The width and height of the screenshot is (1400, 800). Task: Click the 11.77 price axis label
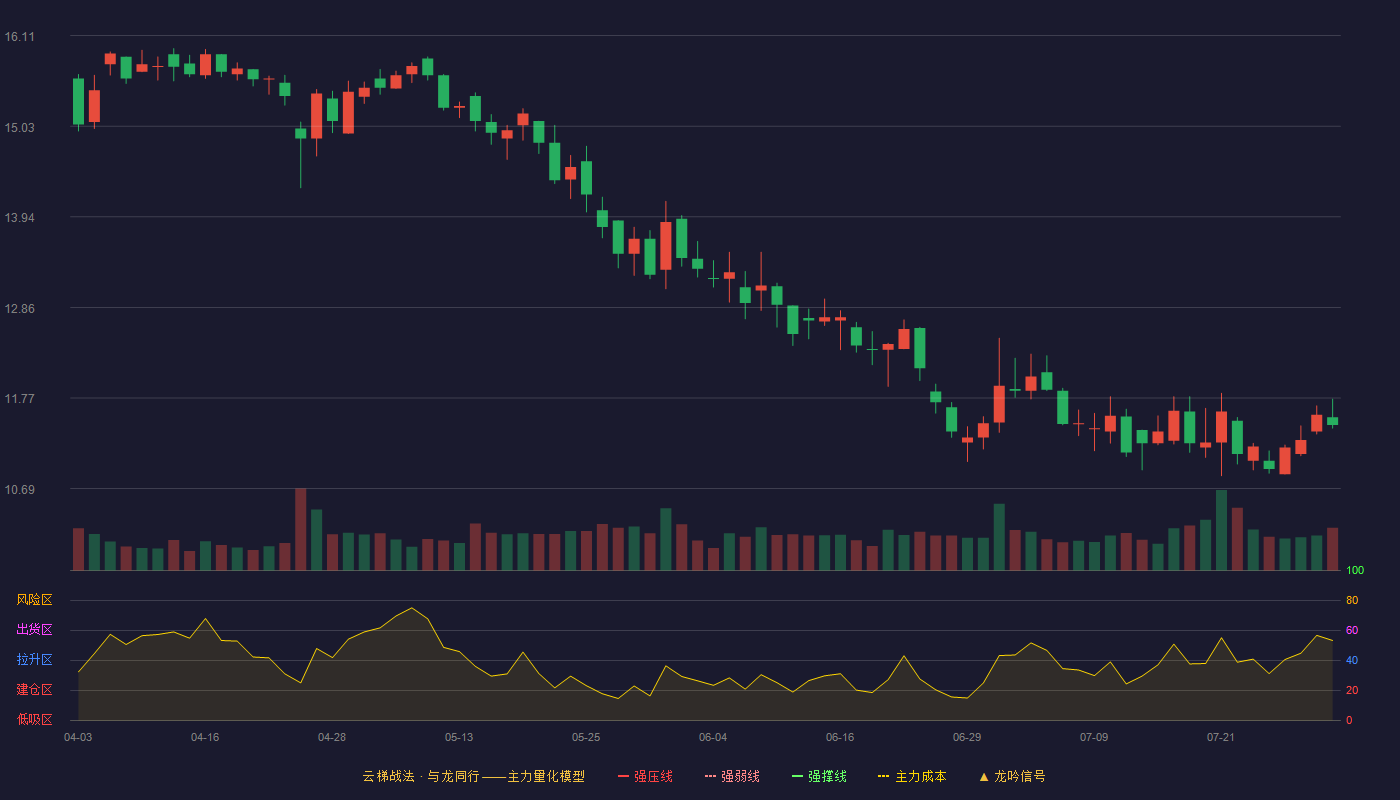19,399
